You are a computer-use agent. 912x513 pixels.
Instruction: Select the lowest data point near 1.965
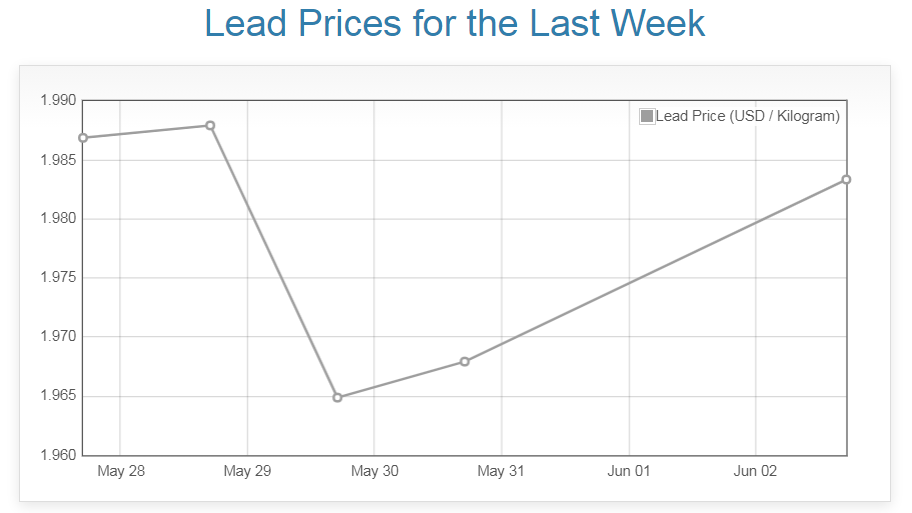[x=337, y=397]
